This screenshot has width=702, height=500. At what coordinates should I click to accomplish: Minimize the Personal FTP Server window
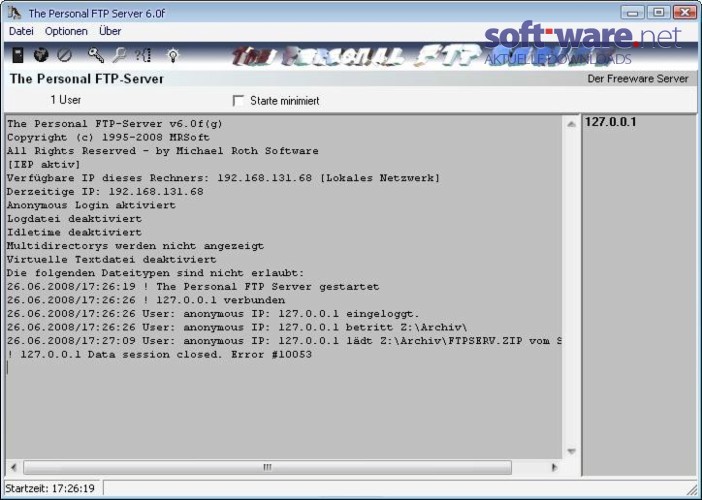pos(632,13)
